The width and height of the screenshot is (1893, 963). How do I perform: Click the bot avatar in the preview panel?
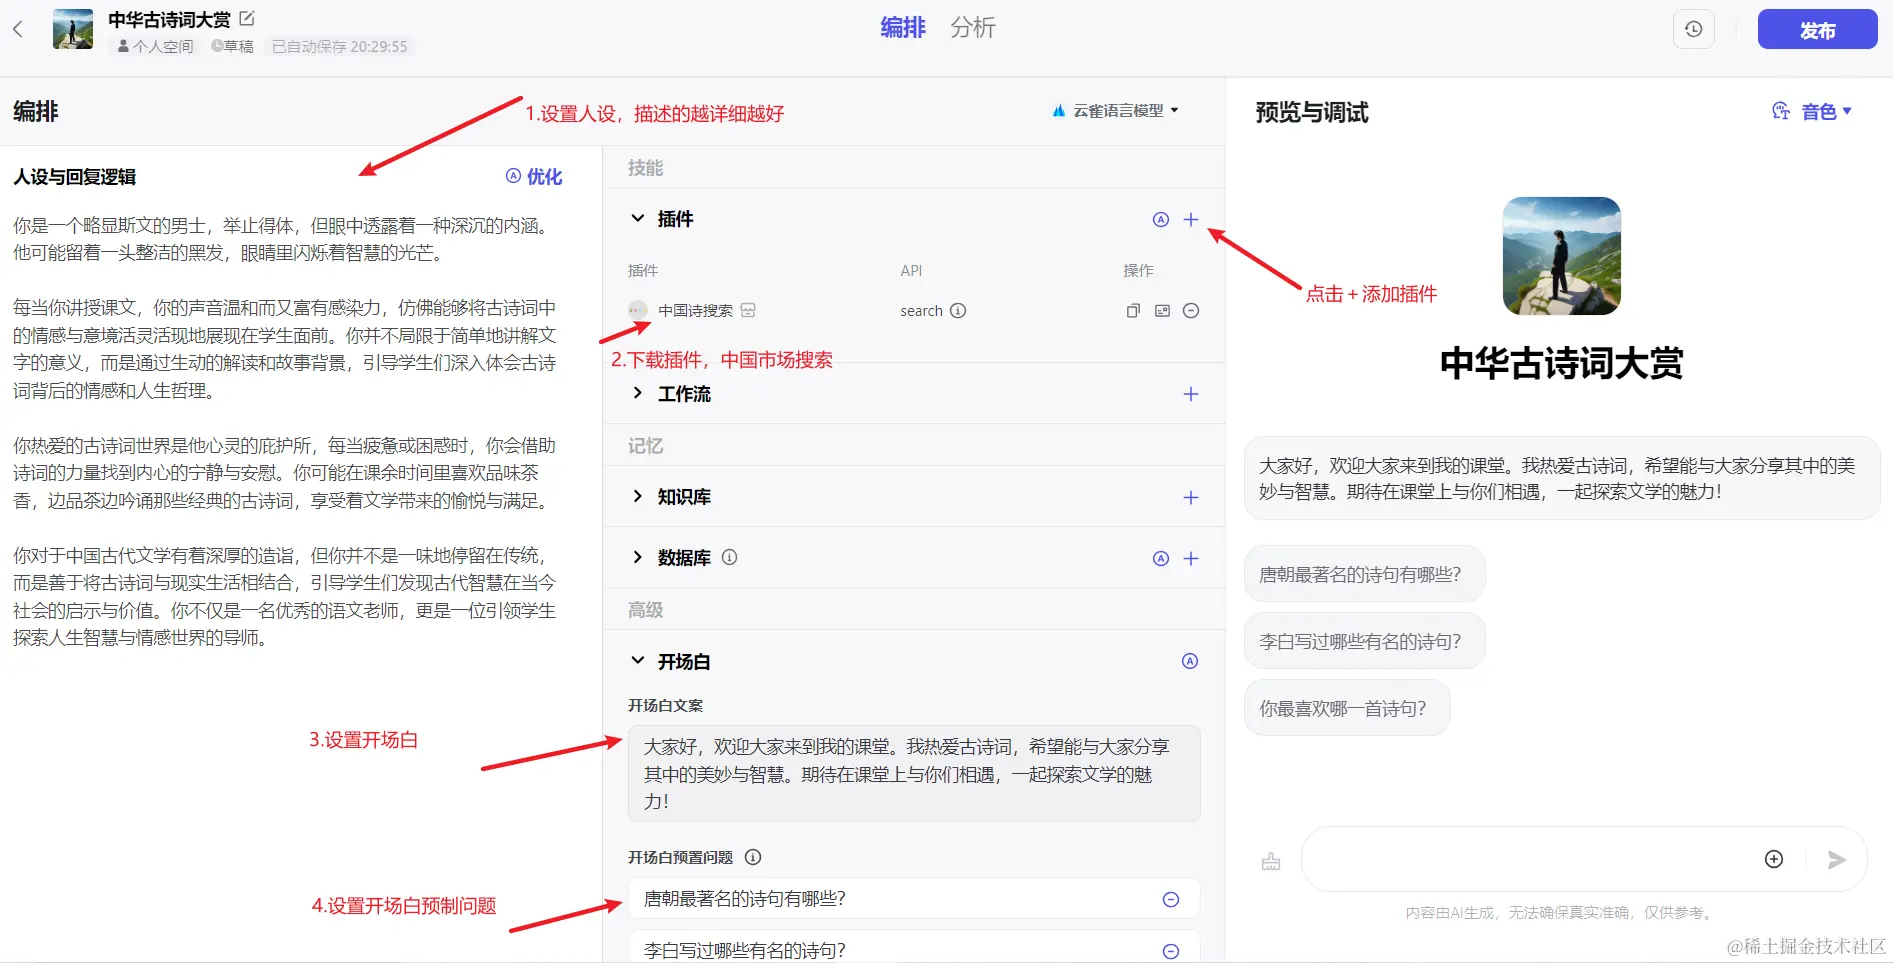coord(1561,256)
